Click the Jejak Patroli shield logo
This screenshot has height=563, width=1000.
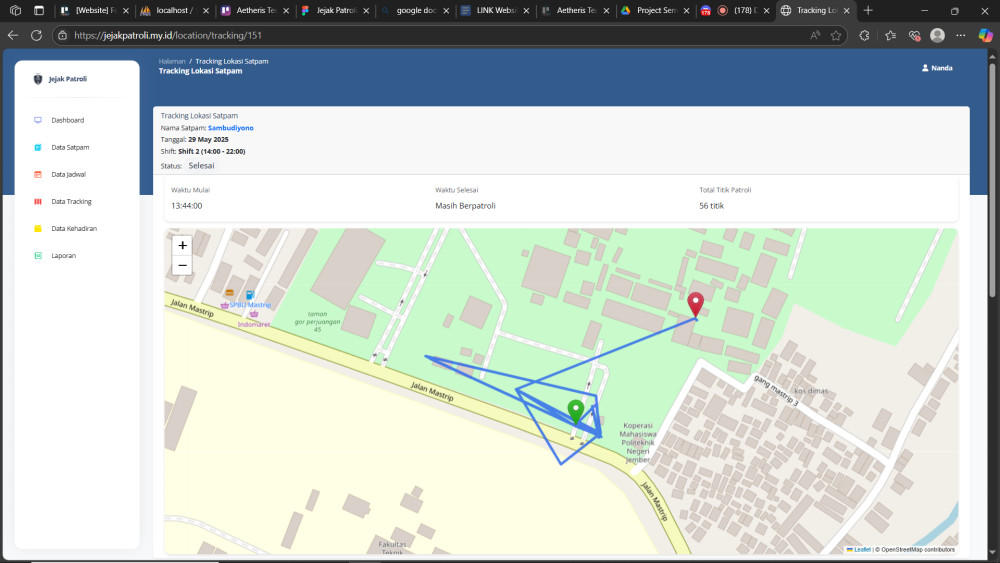38,79
